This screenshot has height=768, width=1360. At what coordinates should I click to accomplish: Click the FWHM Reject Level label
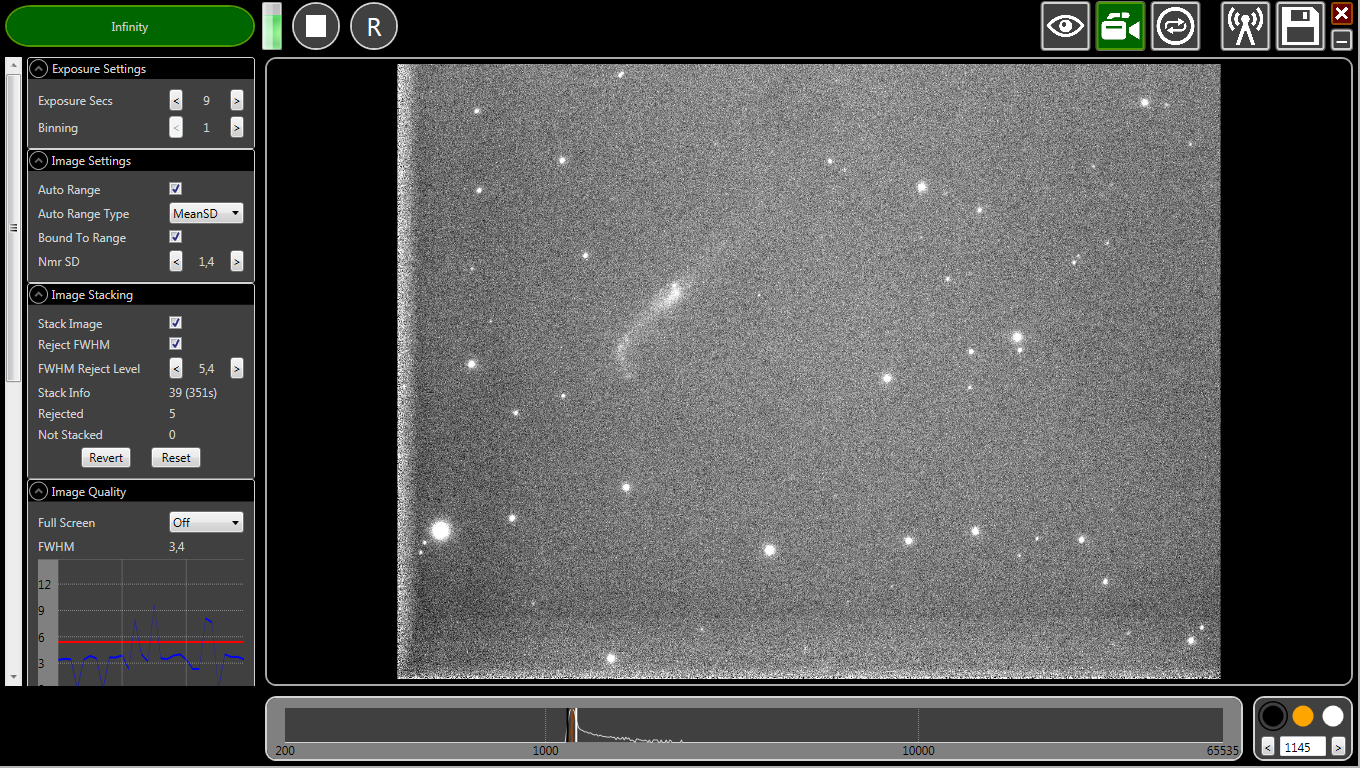(x=89, y=369)
